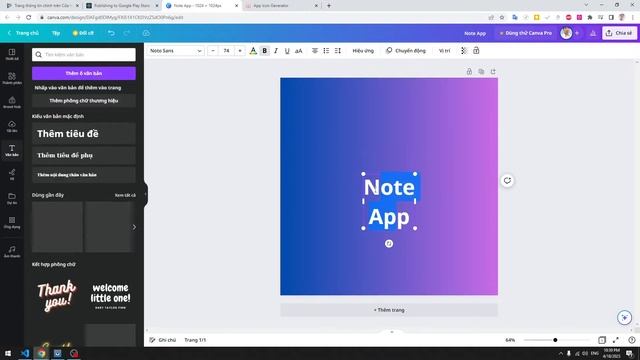640x360 pixels.
Task: Open the Brand Hub sidebar panel
Action: [x=12, y=102]
